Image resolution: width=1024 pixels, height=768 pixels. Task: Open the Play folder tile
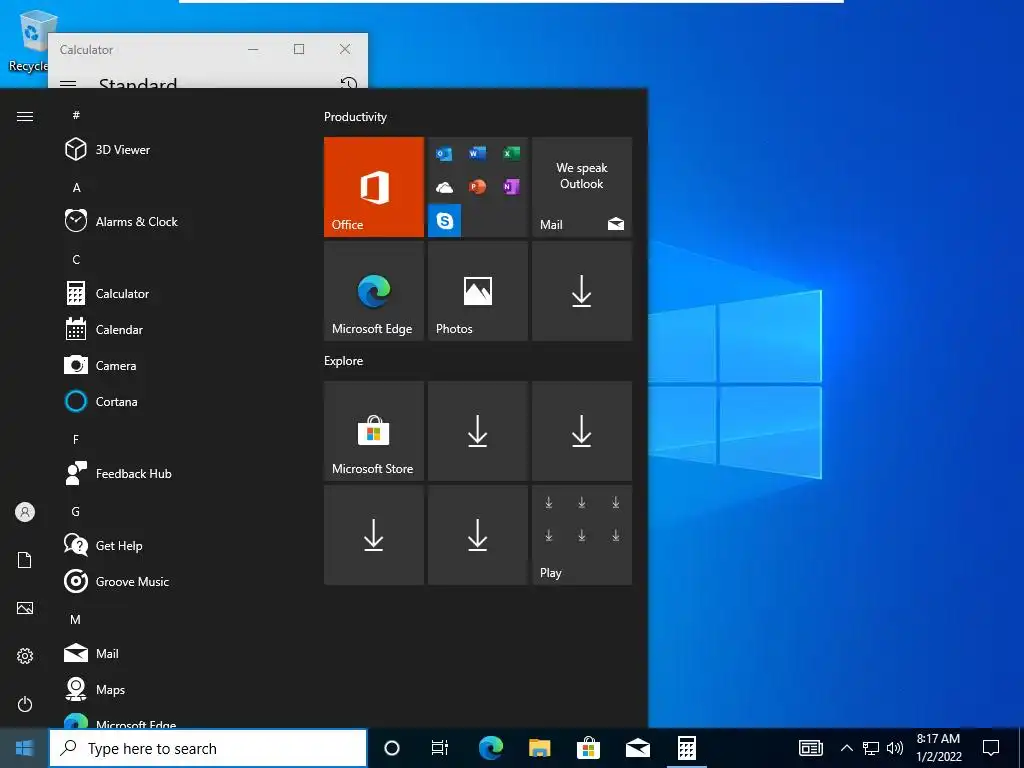pos(582,535)
